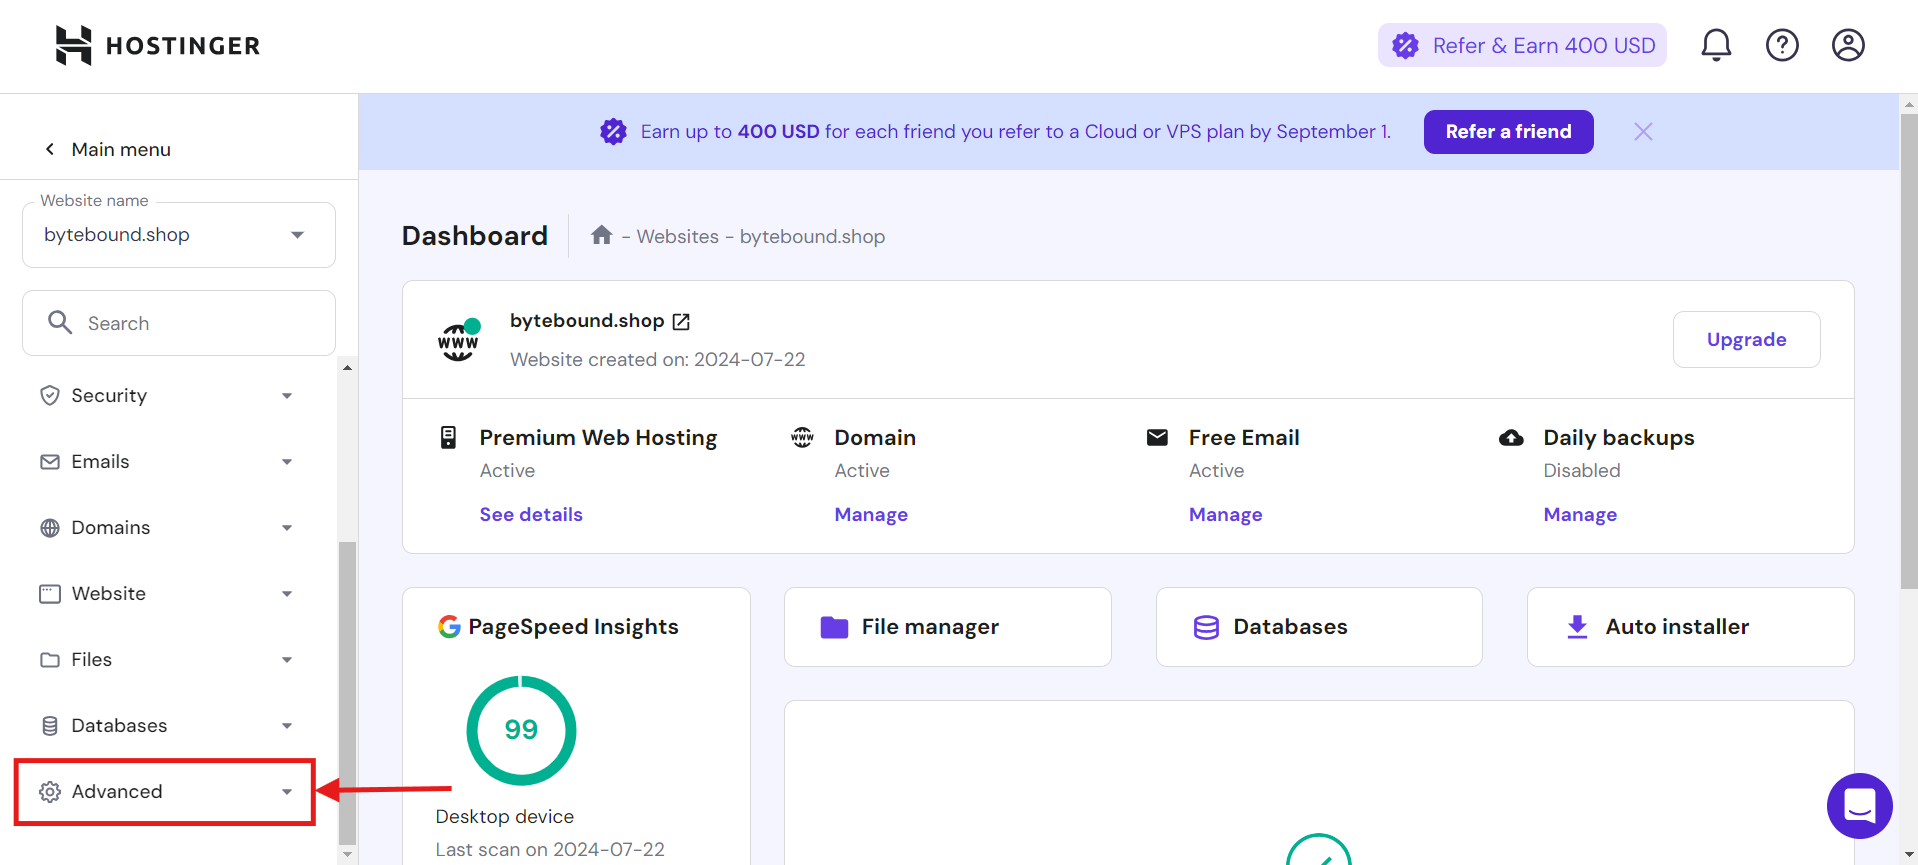Go back to Main menu
This screenshot has width=1918, height=865.
coord(107,149)
